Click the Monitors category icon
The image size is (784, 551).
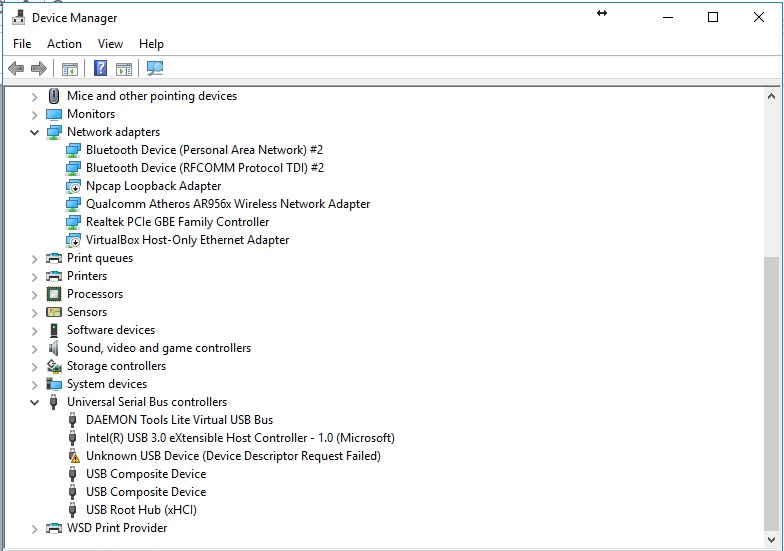point(54,114)
